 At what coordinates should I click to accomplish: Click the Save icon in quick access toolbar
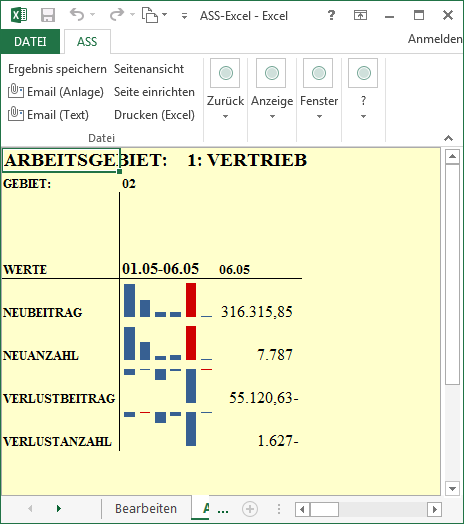pos(48,15)
